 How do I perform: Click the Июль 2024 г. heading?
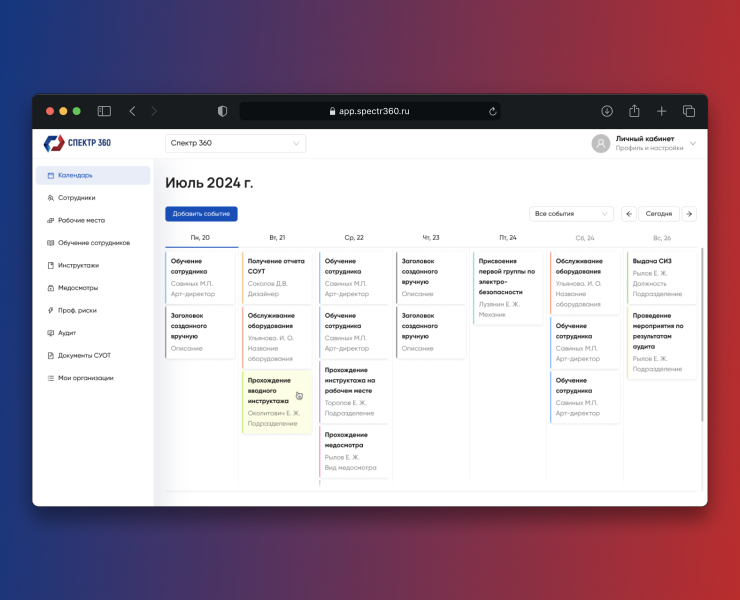(x=209, y=183)
